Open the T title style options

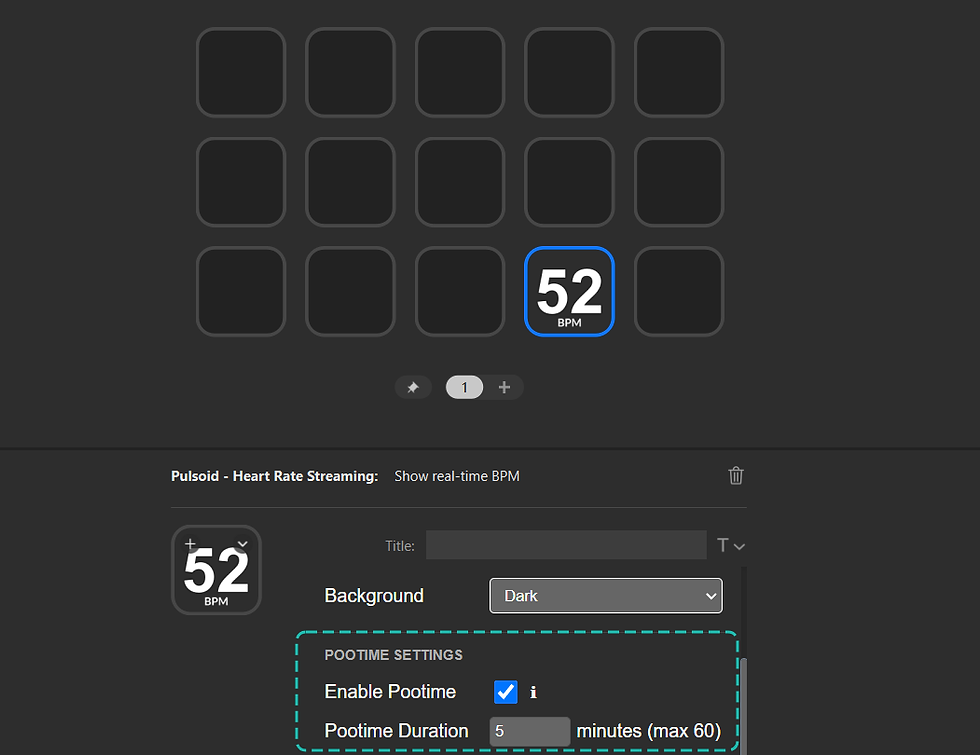731,545
